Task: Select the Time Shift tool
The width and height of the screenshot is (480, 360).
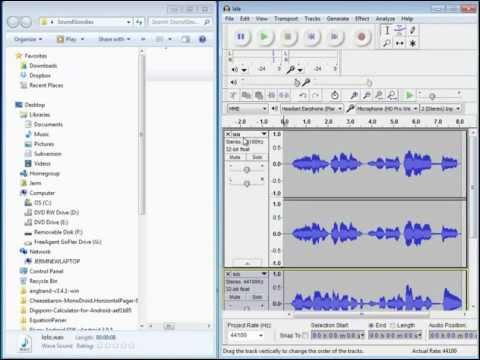Action: tap(400, 43)
